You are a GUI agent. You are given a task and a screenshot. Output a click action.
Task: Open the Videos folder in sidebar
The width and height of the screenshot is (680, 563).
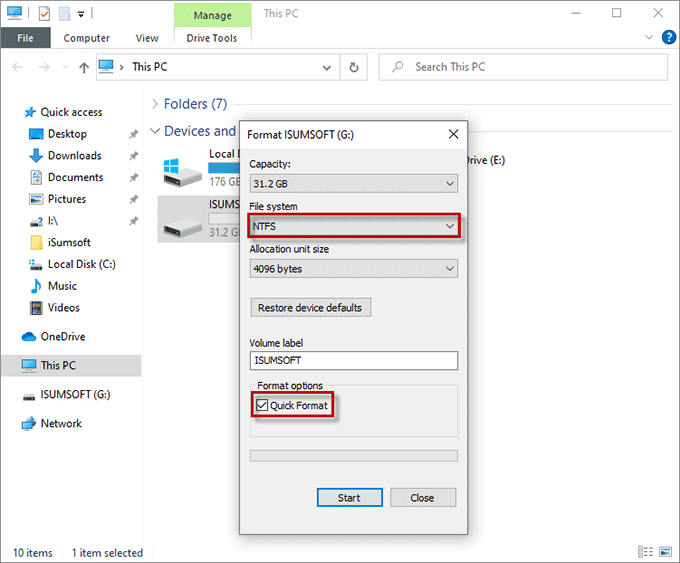click(55, 308)
